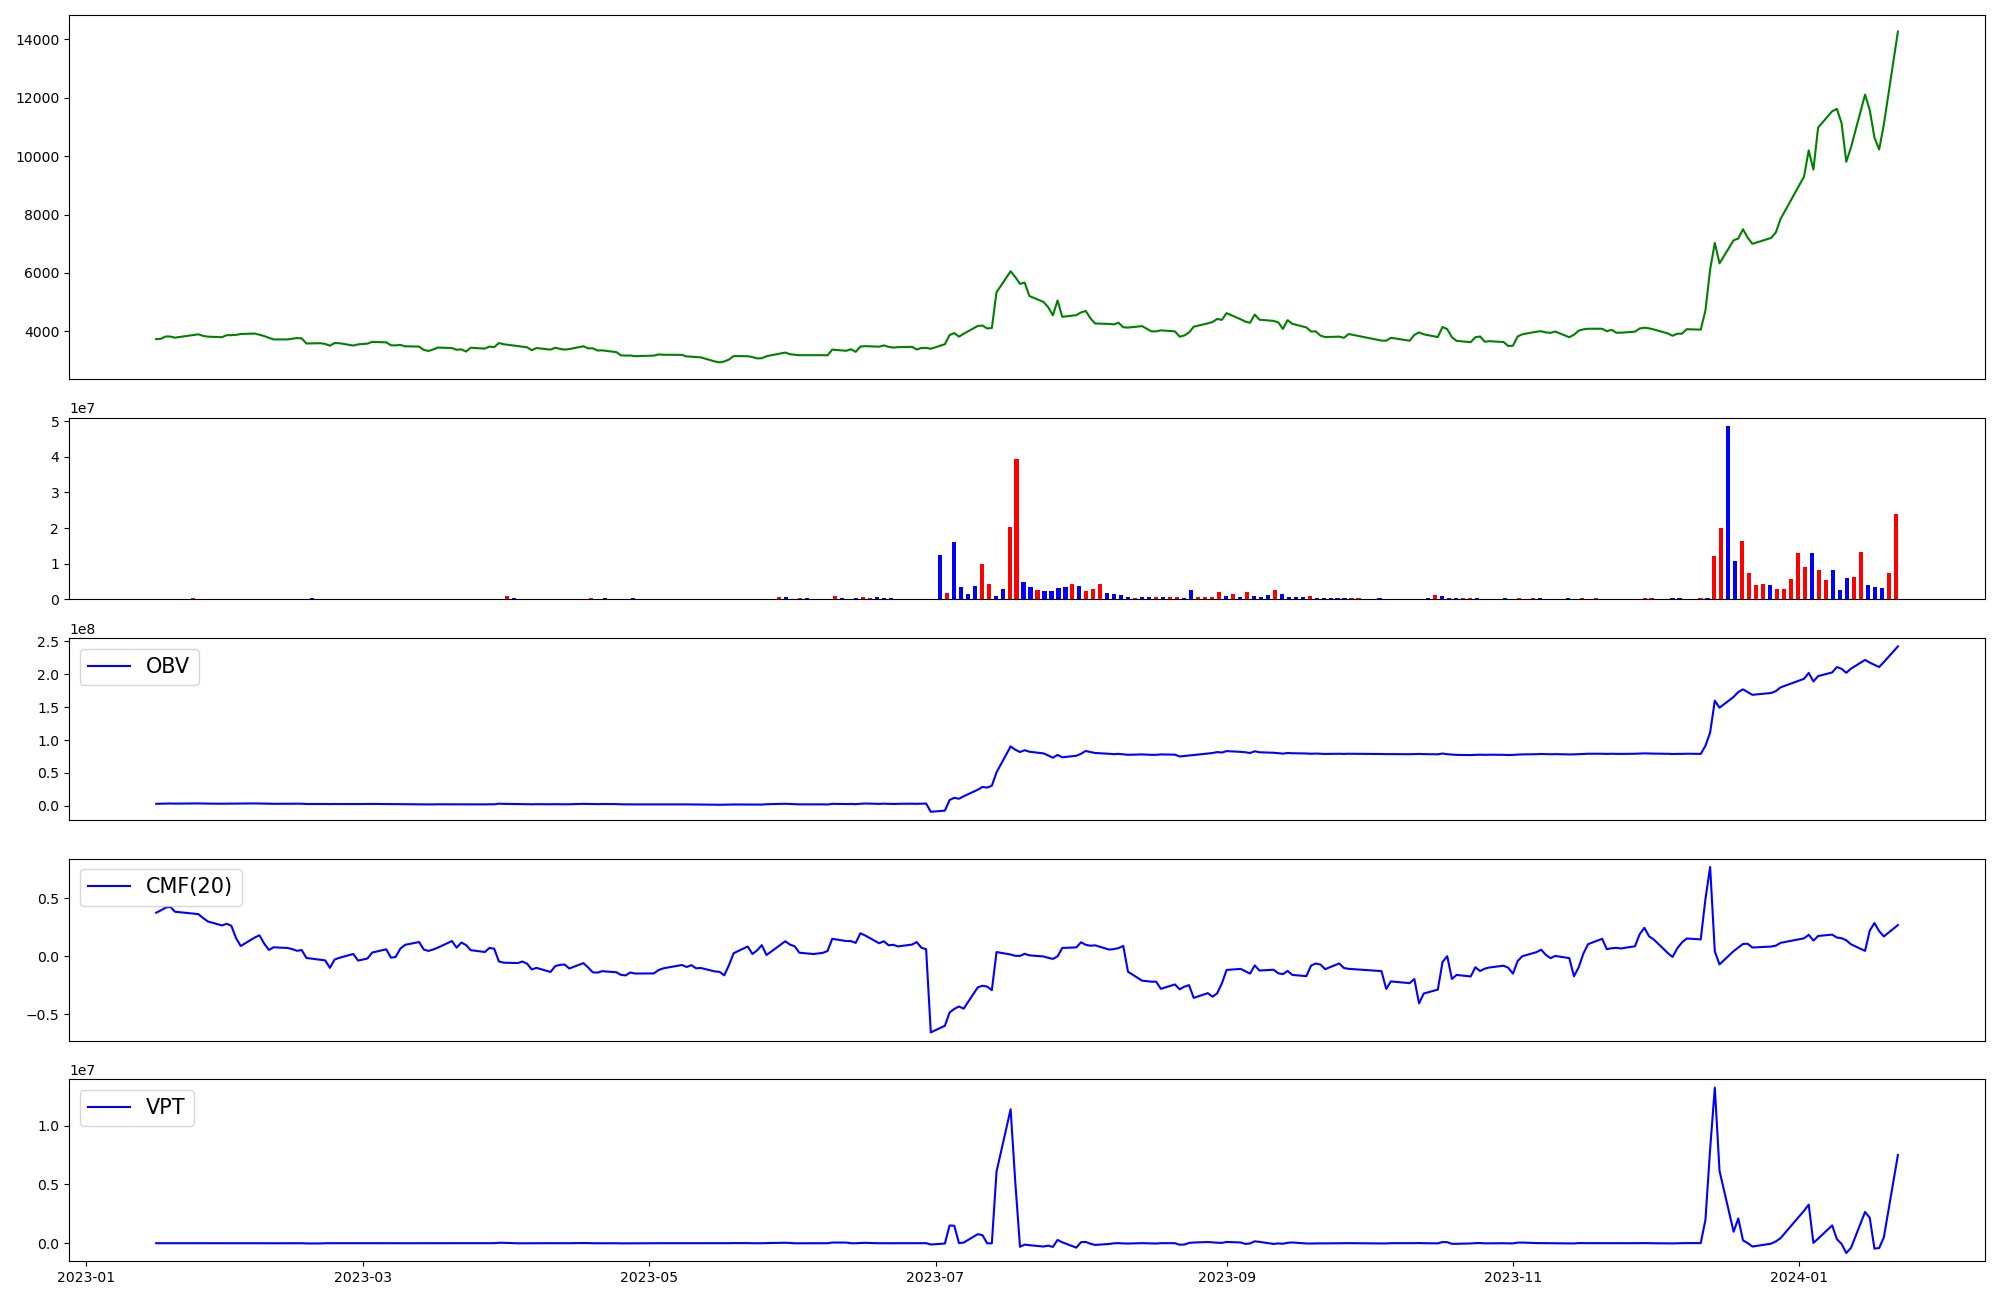Click the blue line sample in VPT legend

(110, 1107)
